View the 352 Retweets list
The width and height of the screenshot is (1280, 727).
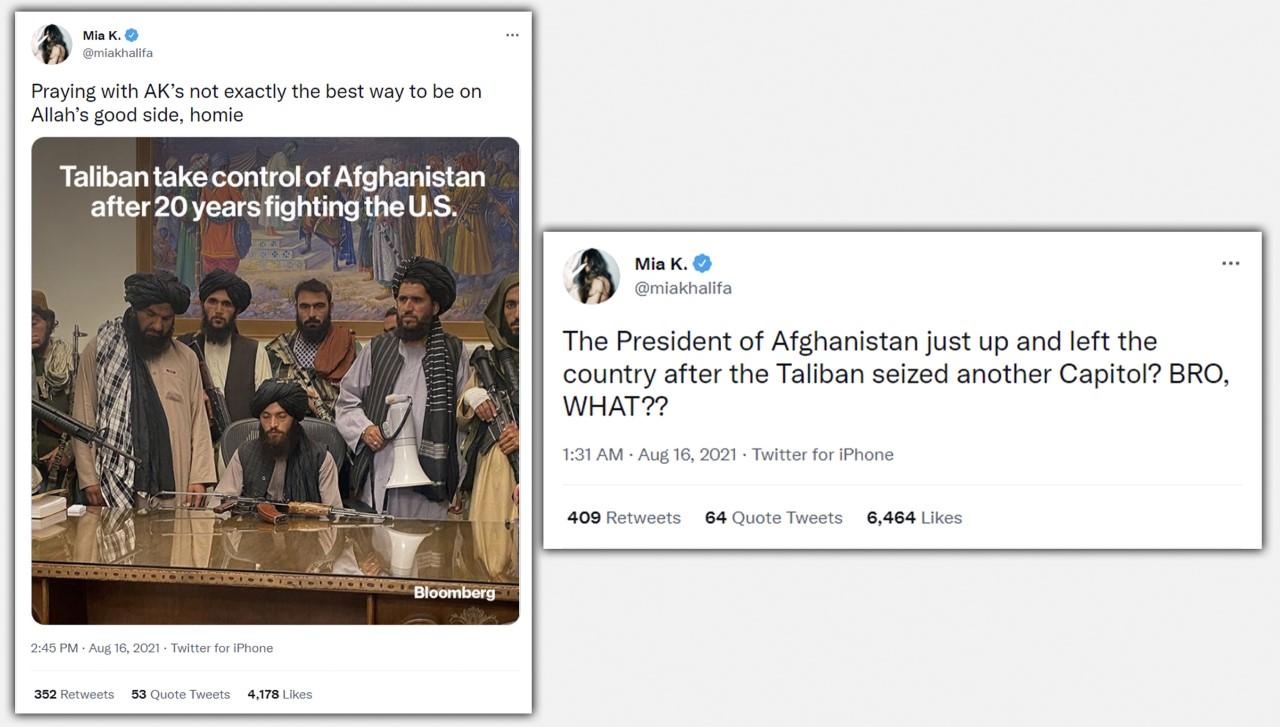pos(74,694)
